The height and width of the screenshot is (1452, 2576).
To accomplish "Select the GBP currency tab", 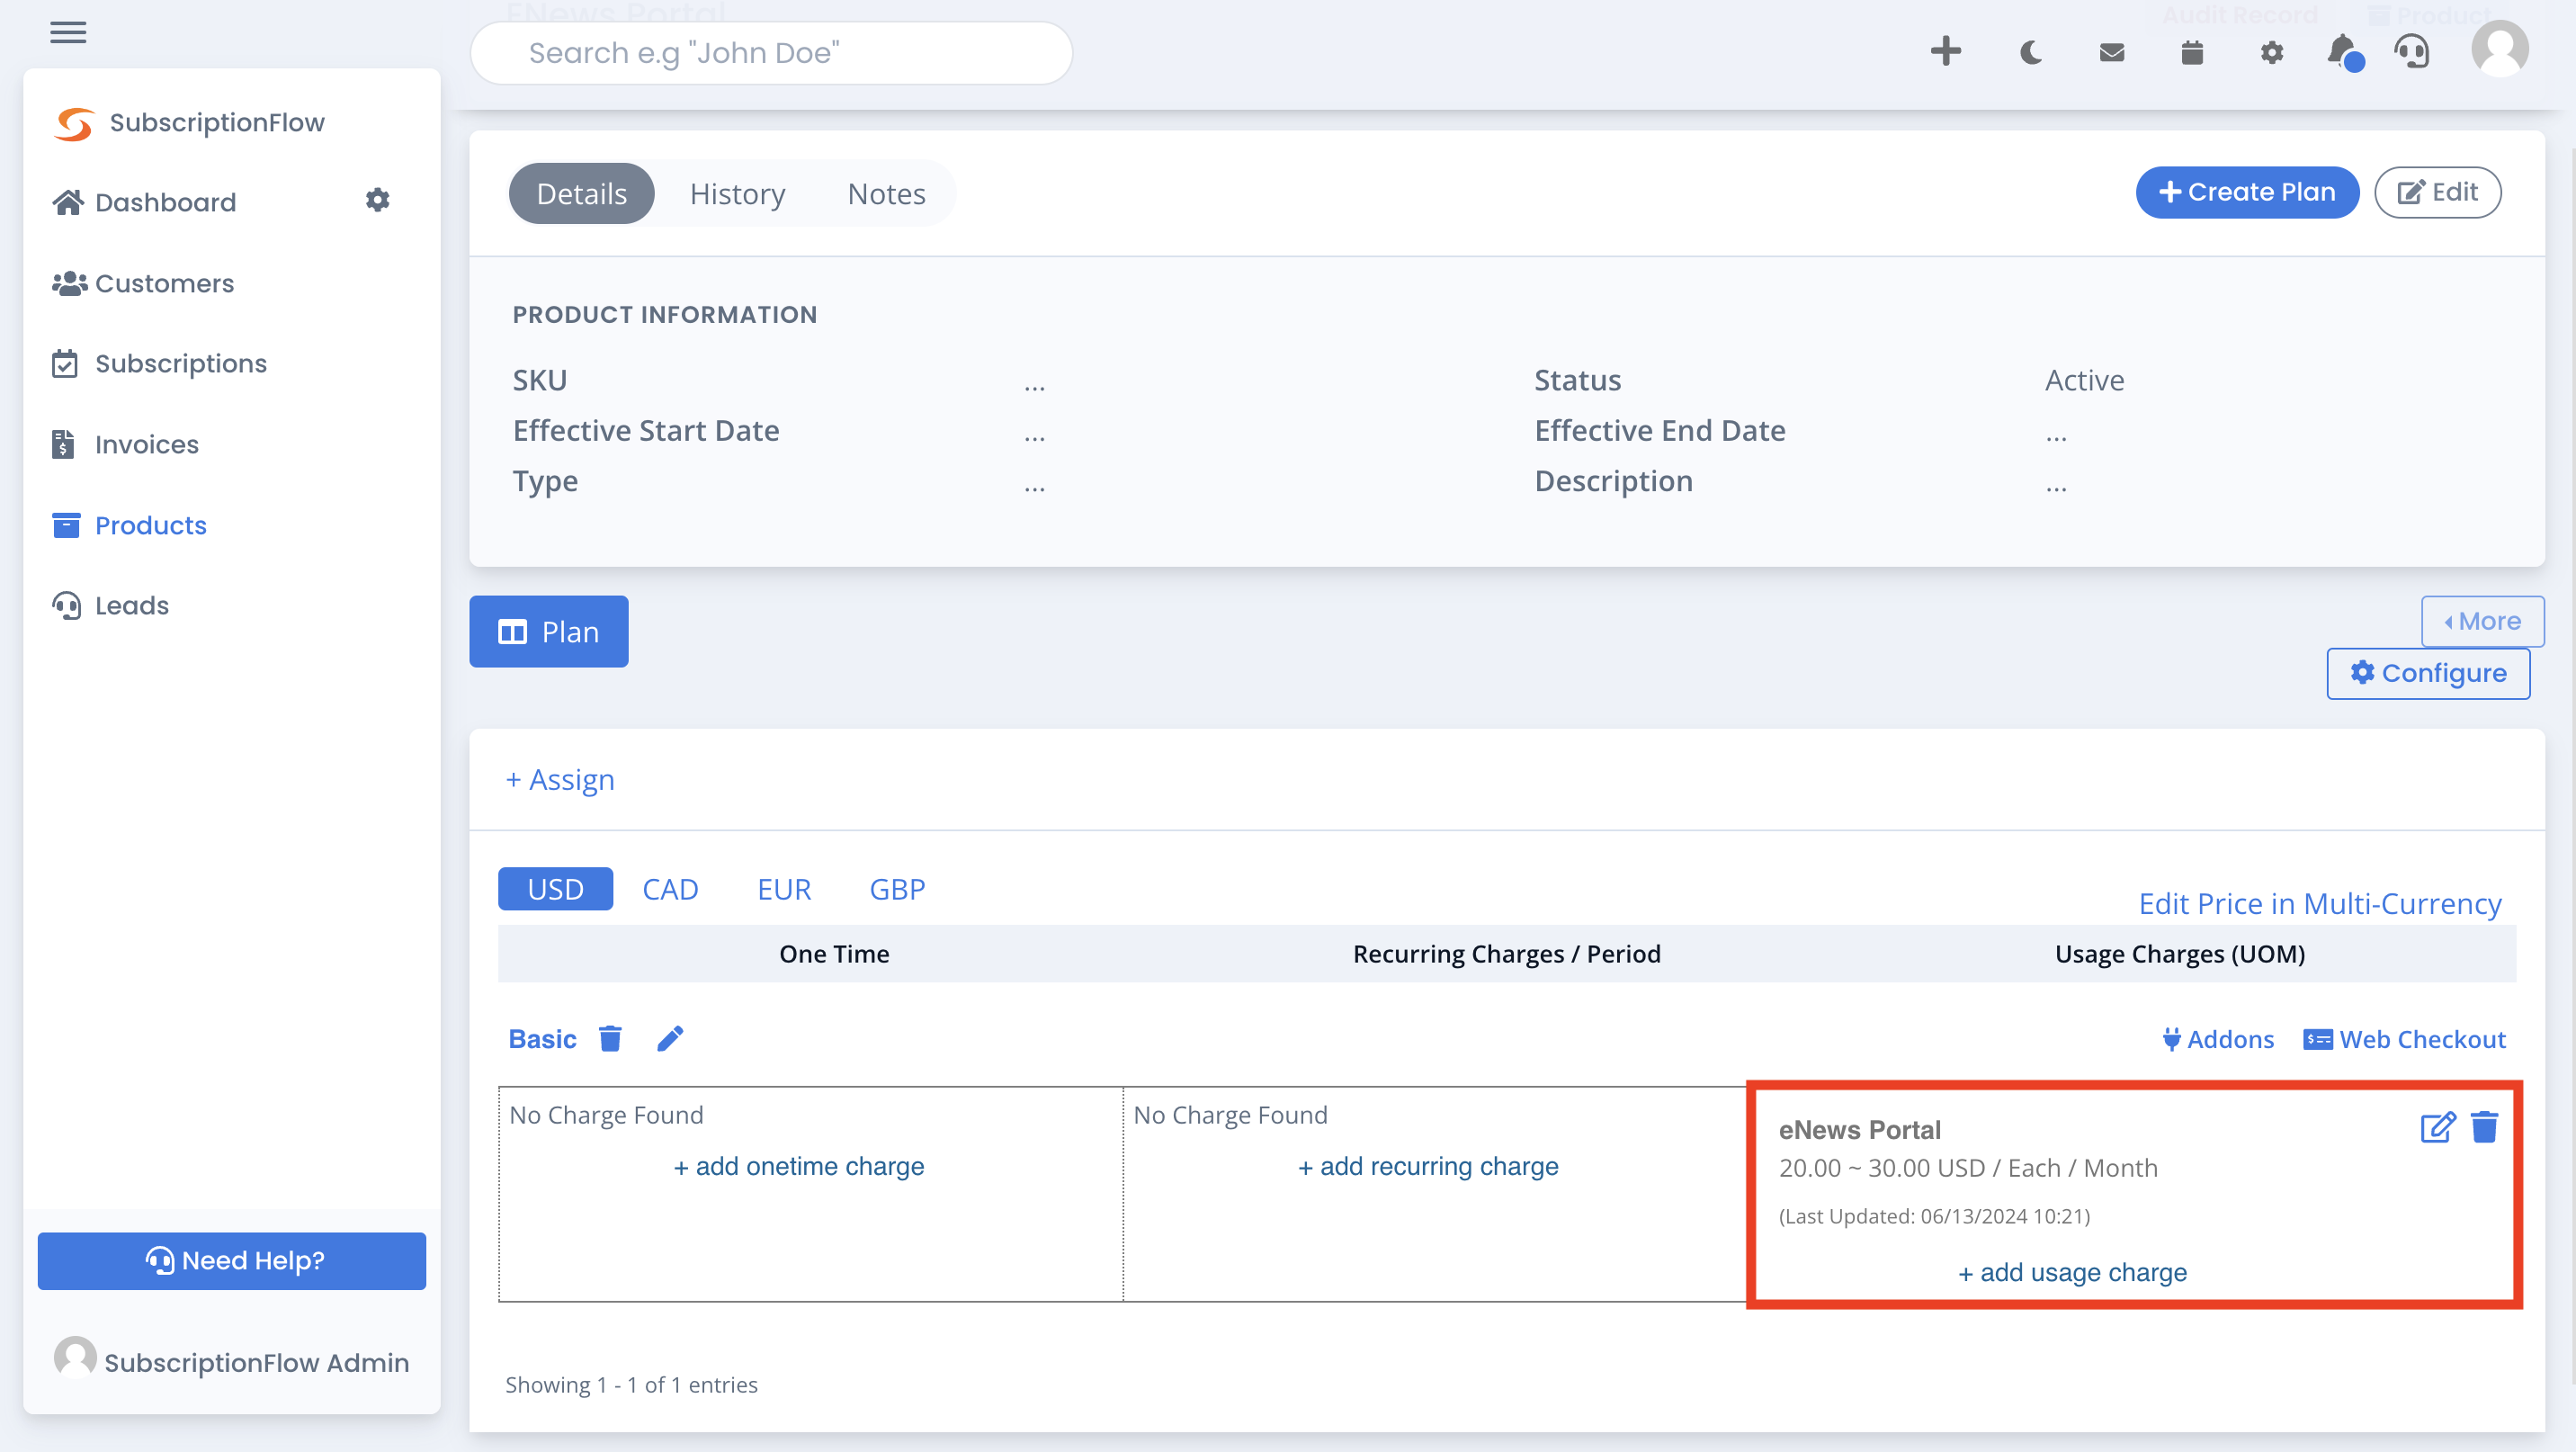I will [897, 888].
